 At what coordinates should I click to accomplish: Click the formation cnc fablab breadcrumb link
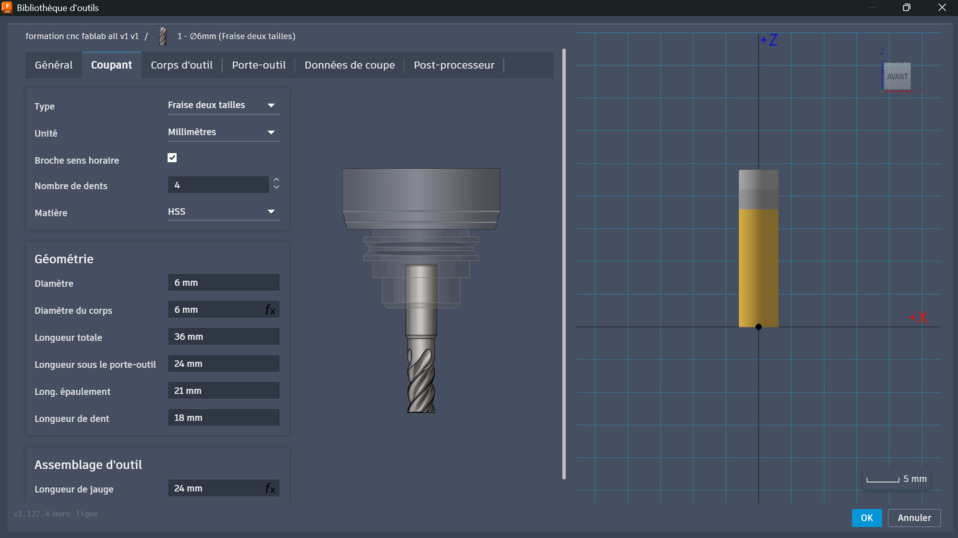click(x=82, y=36)
